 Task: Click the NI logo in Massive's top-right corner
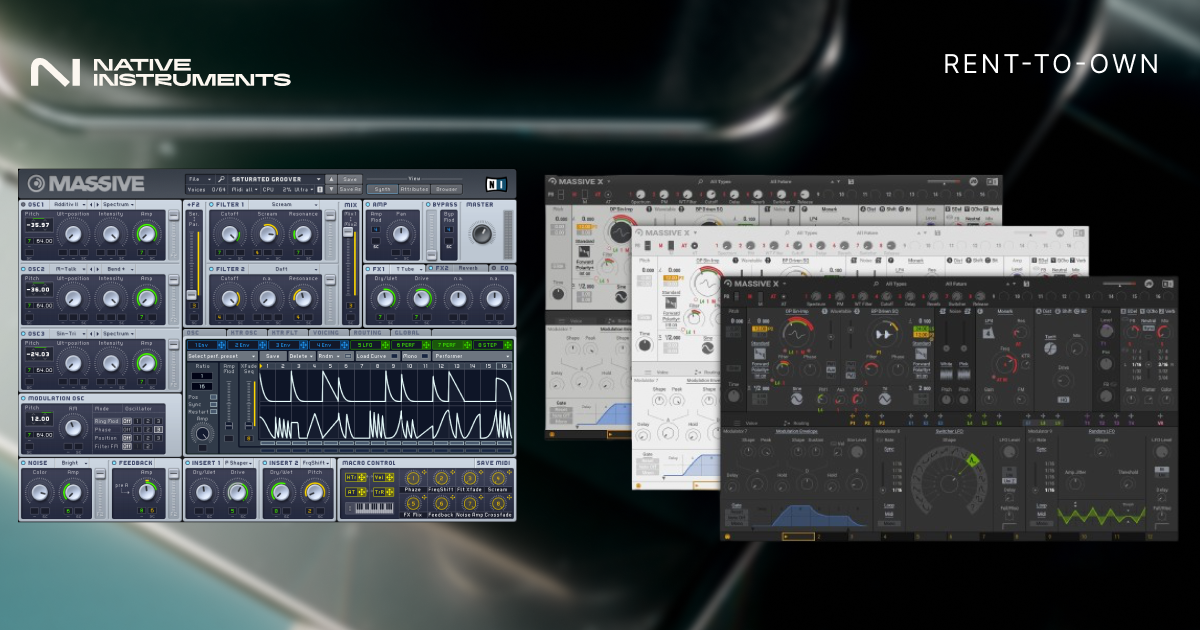point(496,184)
